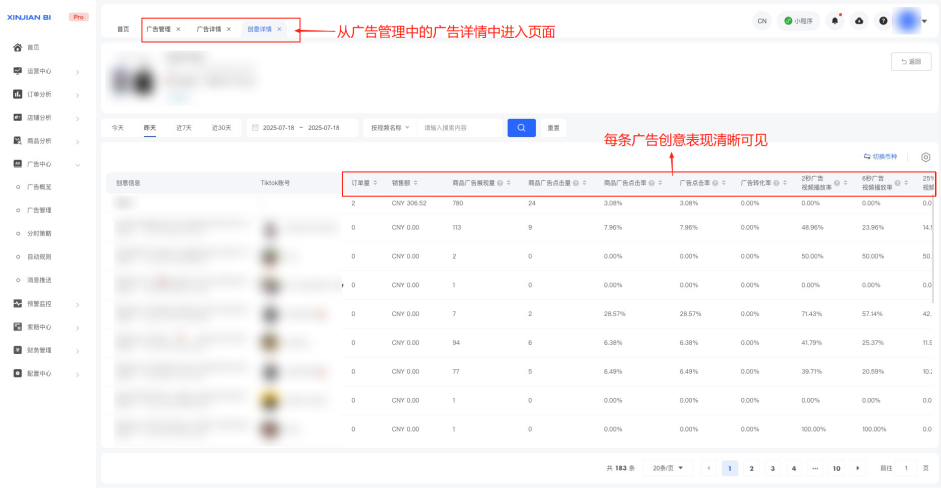Click the search content input field

coord(460,128)
